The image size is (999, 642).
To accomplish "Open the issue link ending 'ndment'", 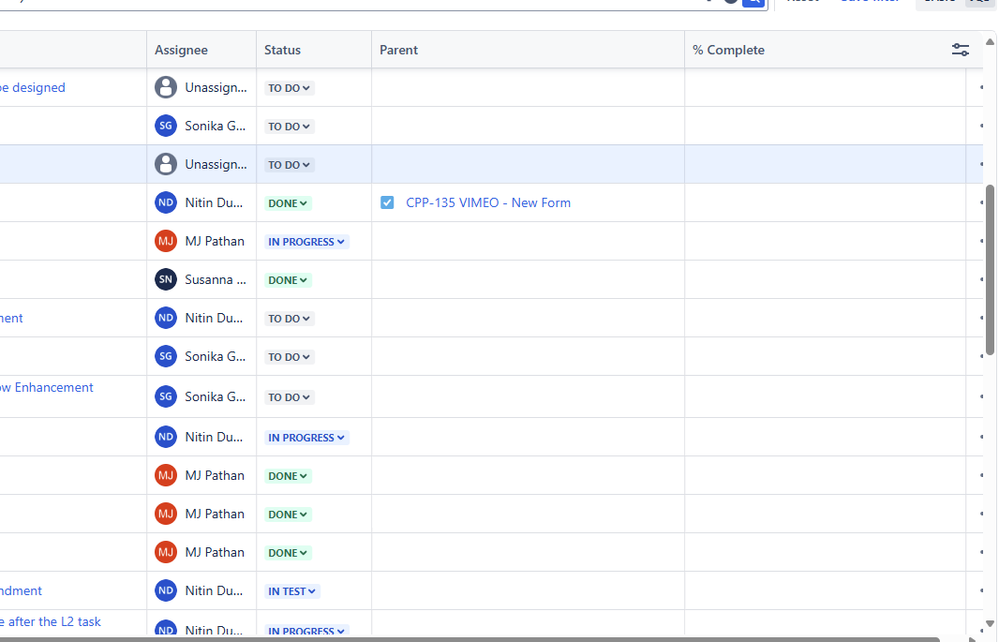I will pos(21,590).
